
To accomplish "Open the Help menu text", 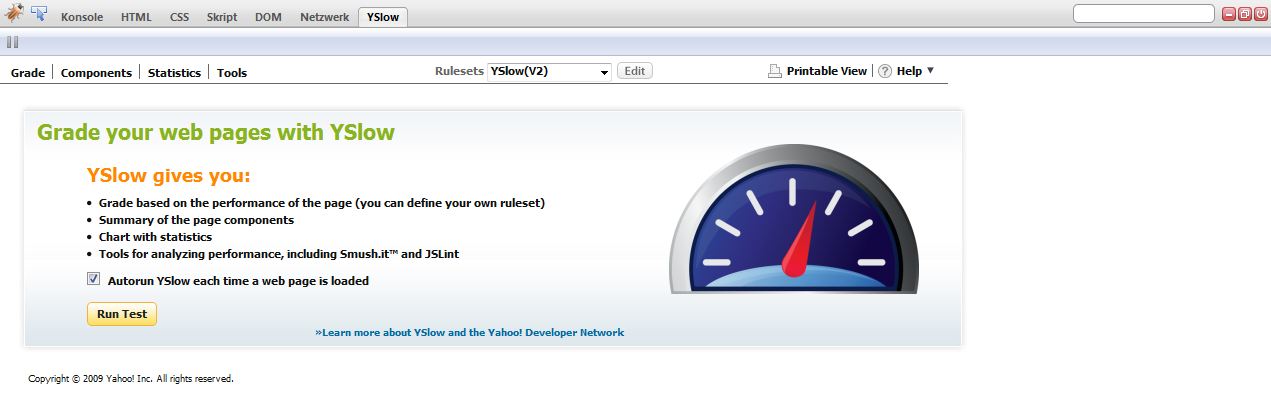I will coord(909,71).
